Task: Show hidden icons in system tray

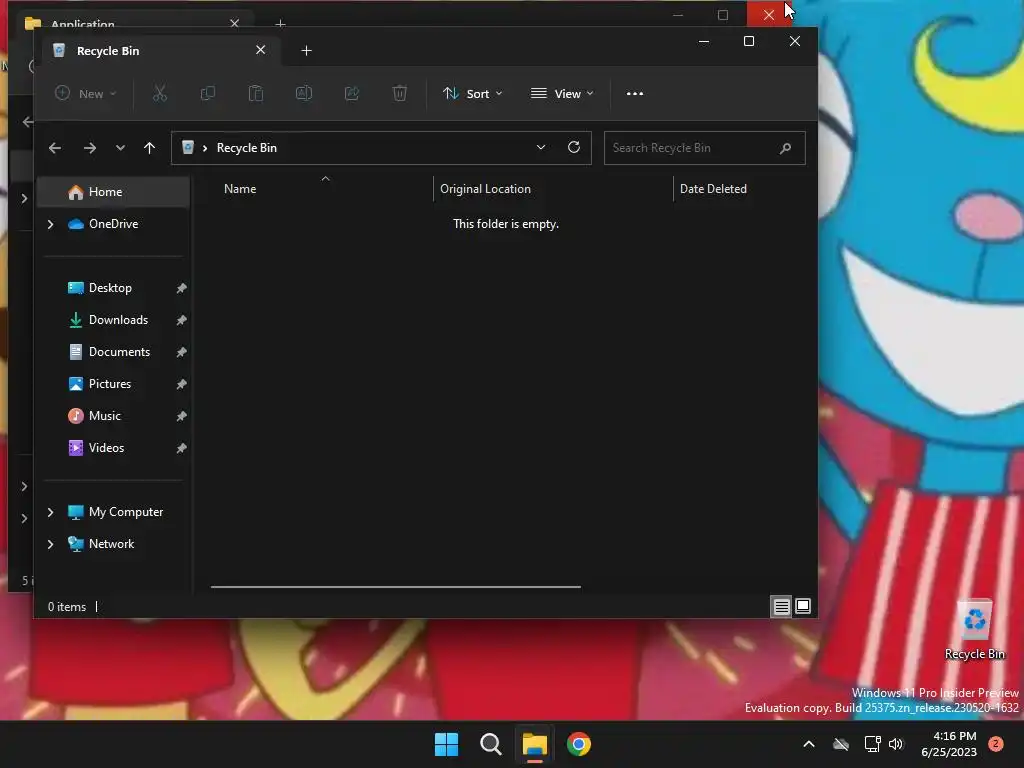Action: [x=808, y=744]
